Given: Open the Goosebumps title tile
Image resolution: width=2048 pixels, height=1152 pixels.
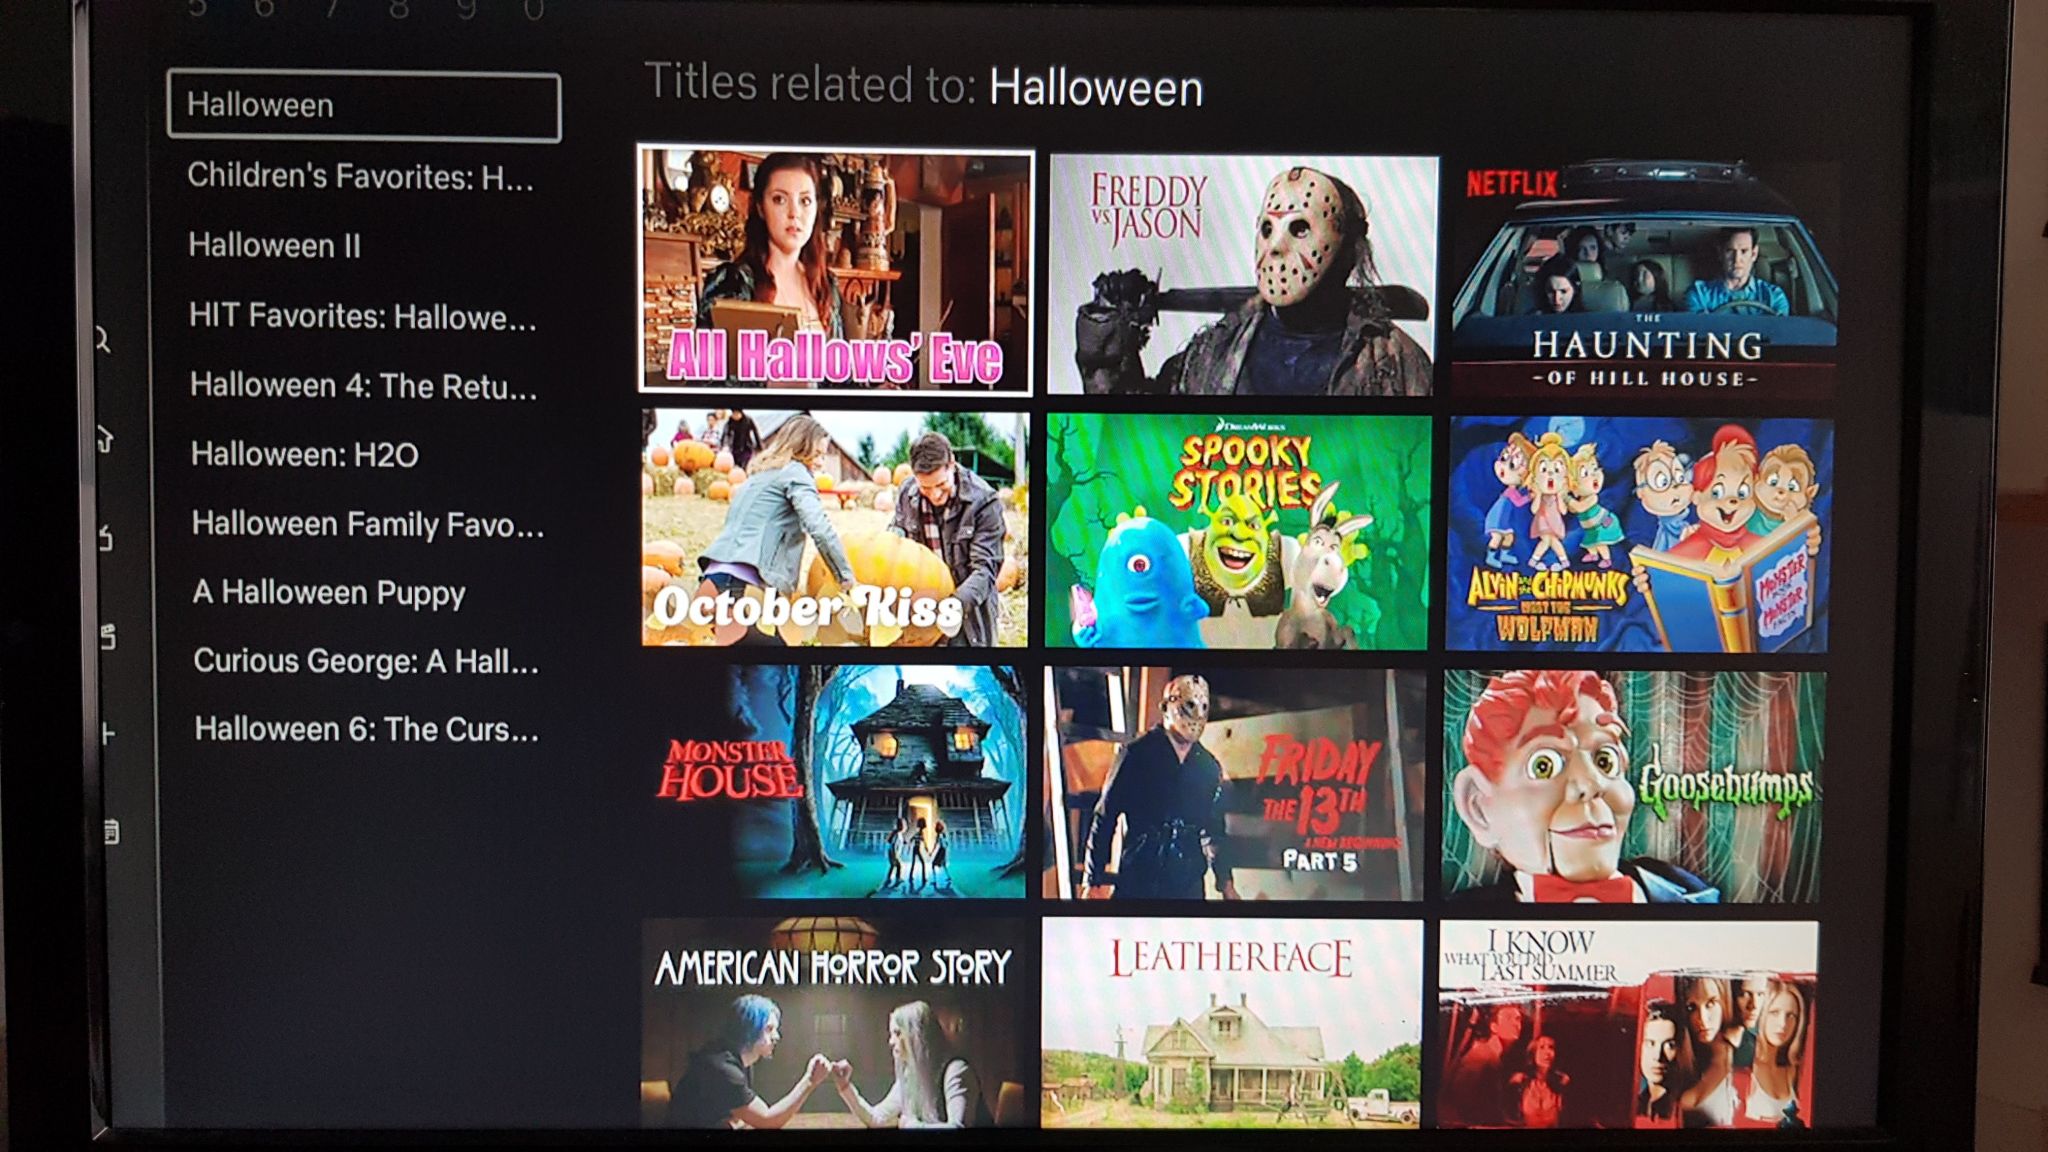Looking at the screenshot, I should (x=1634, y=786).
